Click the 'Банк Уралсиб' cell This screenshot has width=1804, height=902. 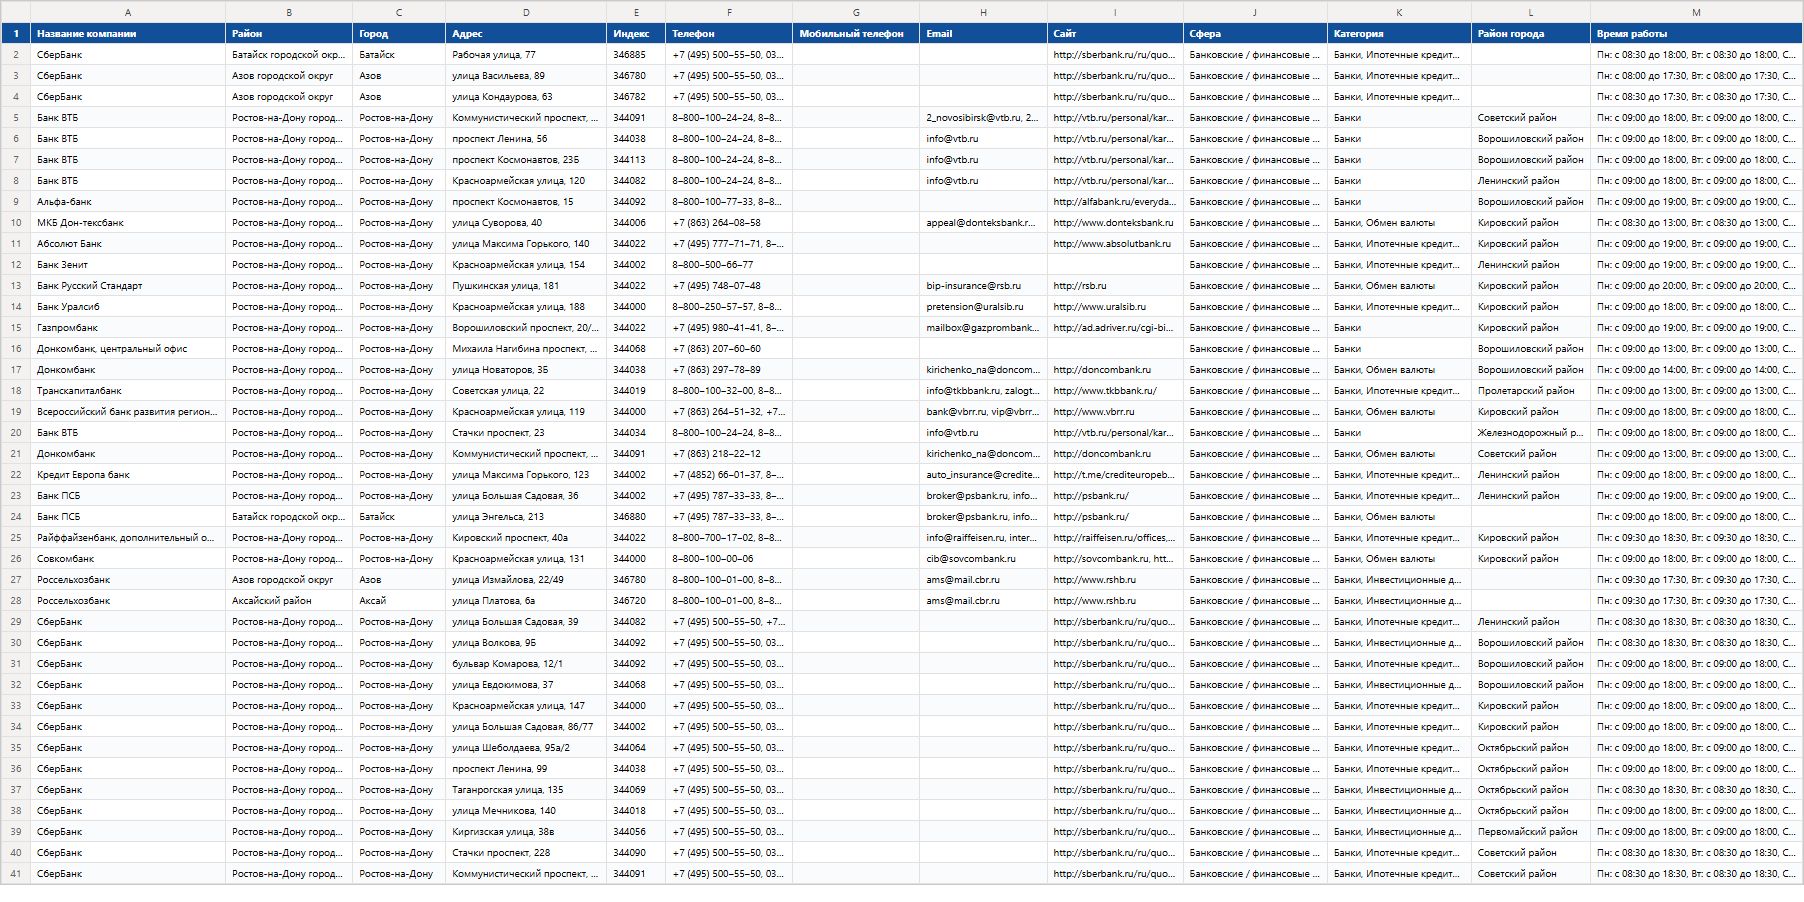point(128,307)
